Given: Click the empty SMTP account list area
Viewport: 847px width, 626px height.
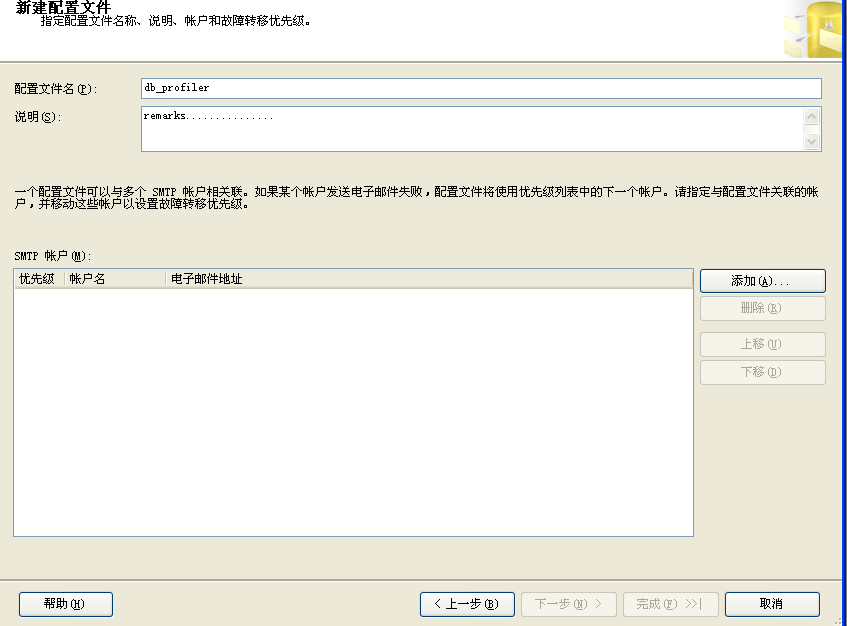Looking at the screenshot, I should click(352, 410).
